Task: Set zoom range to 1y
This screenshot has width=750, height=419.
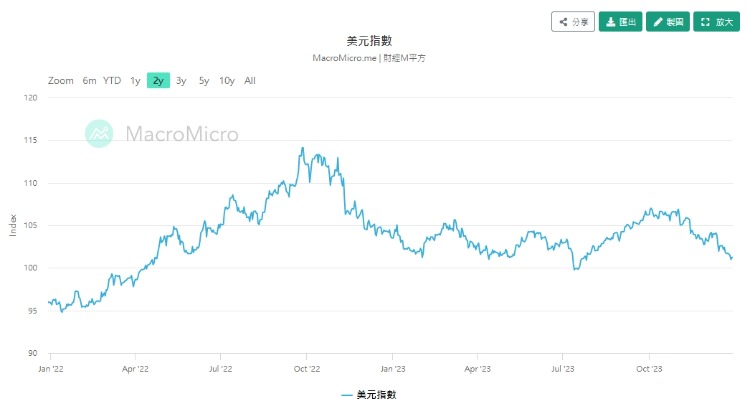Action: 135,81
